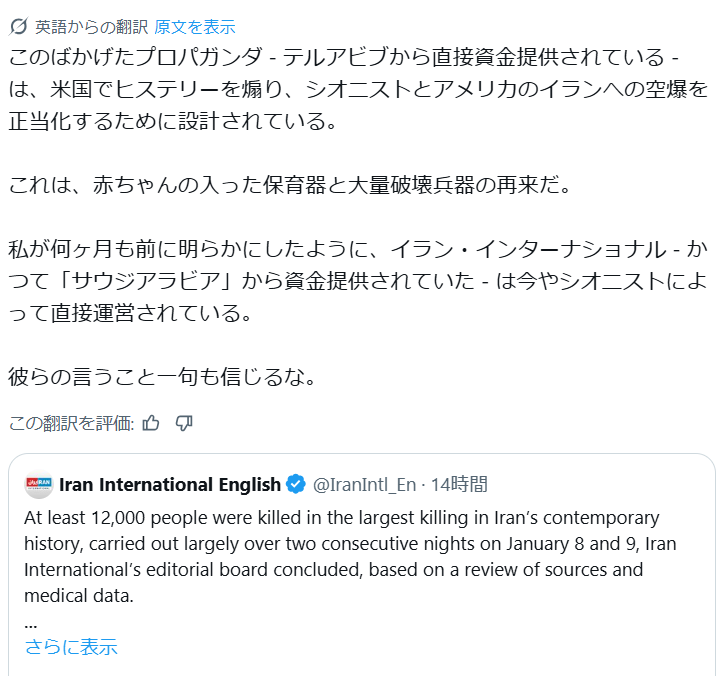This screenshot has width=720, height=676.
Task: Click the @IranIntl_En handle
Action: (x=364, y=485)
